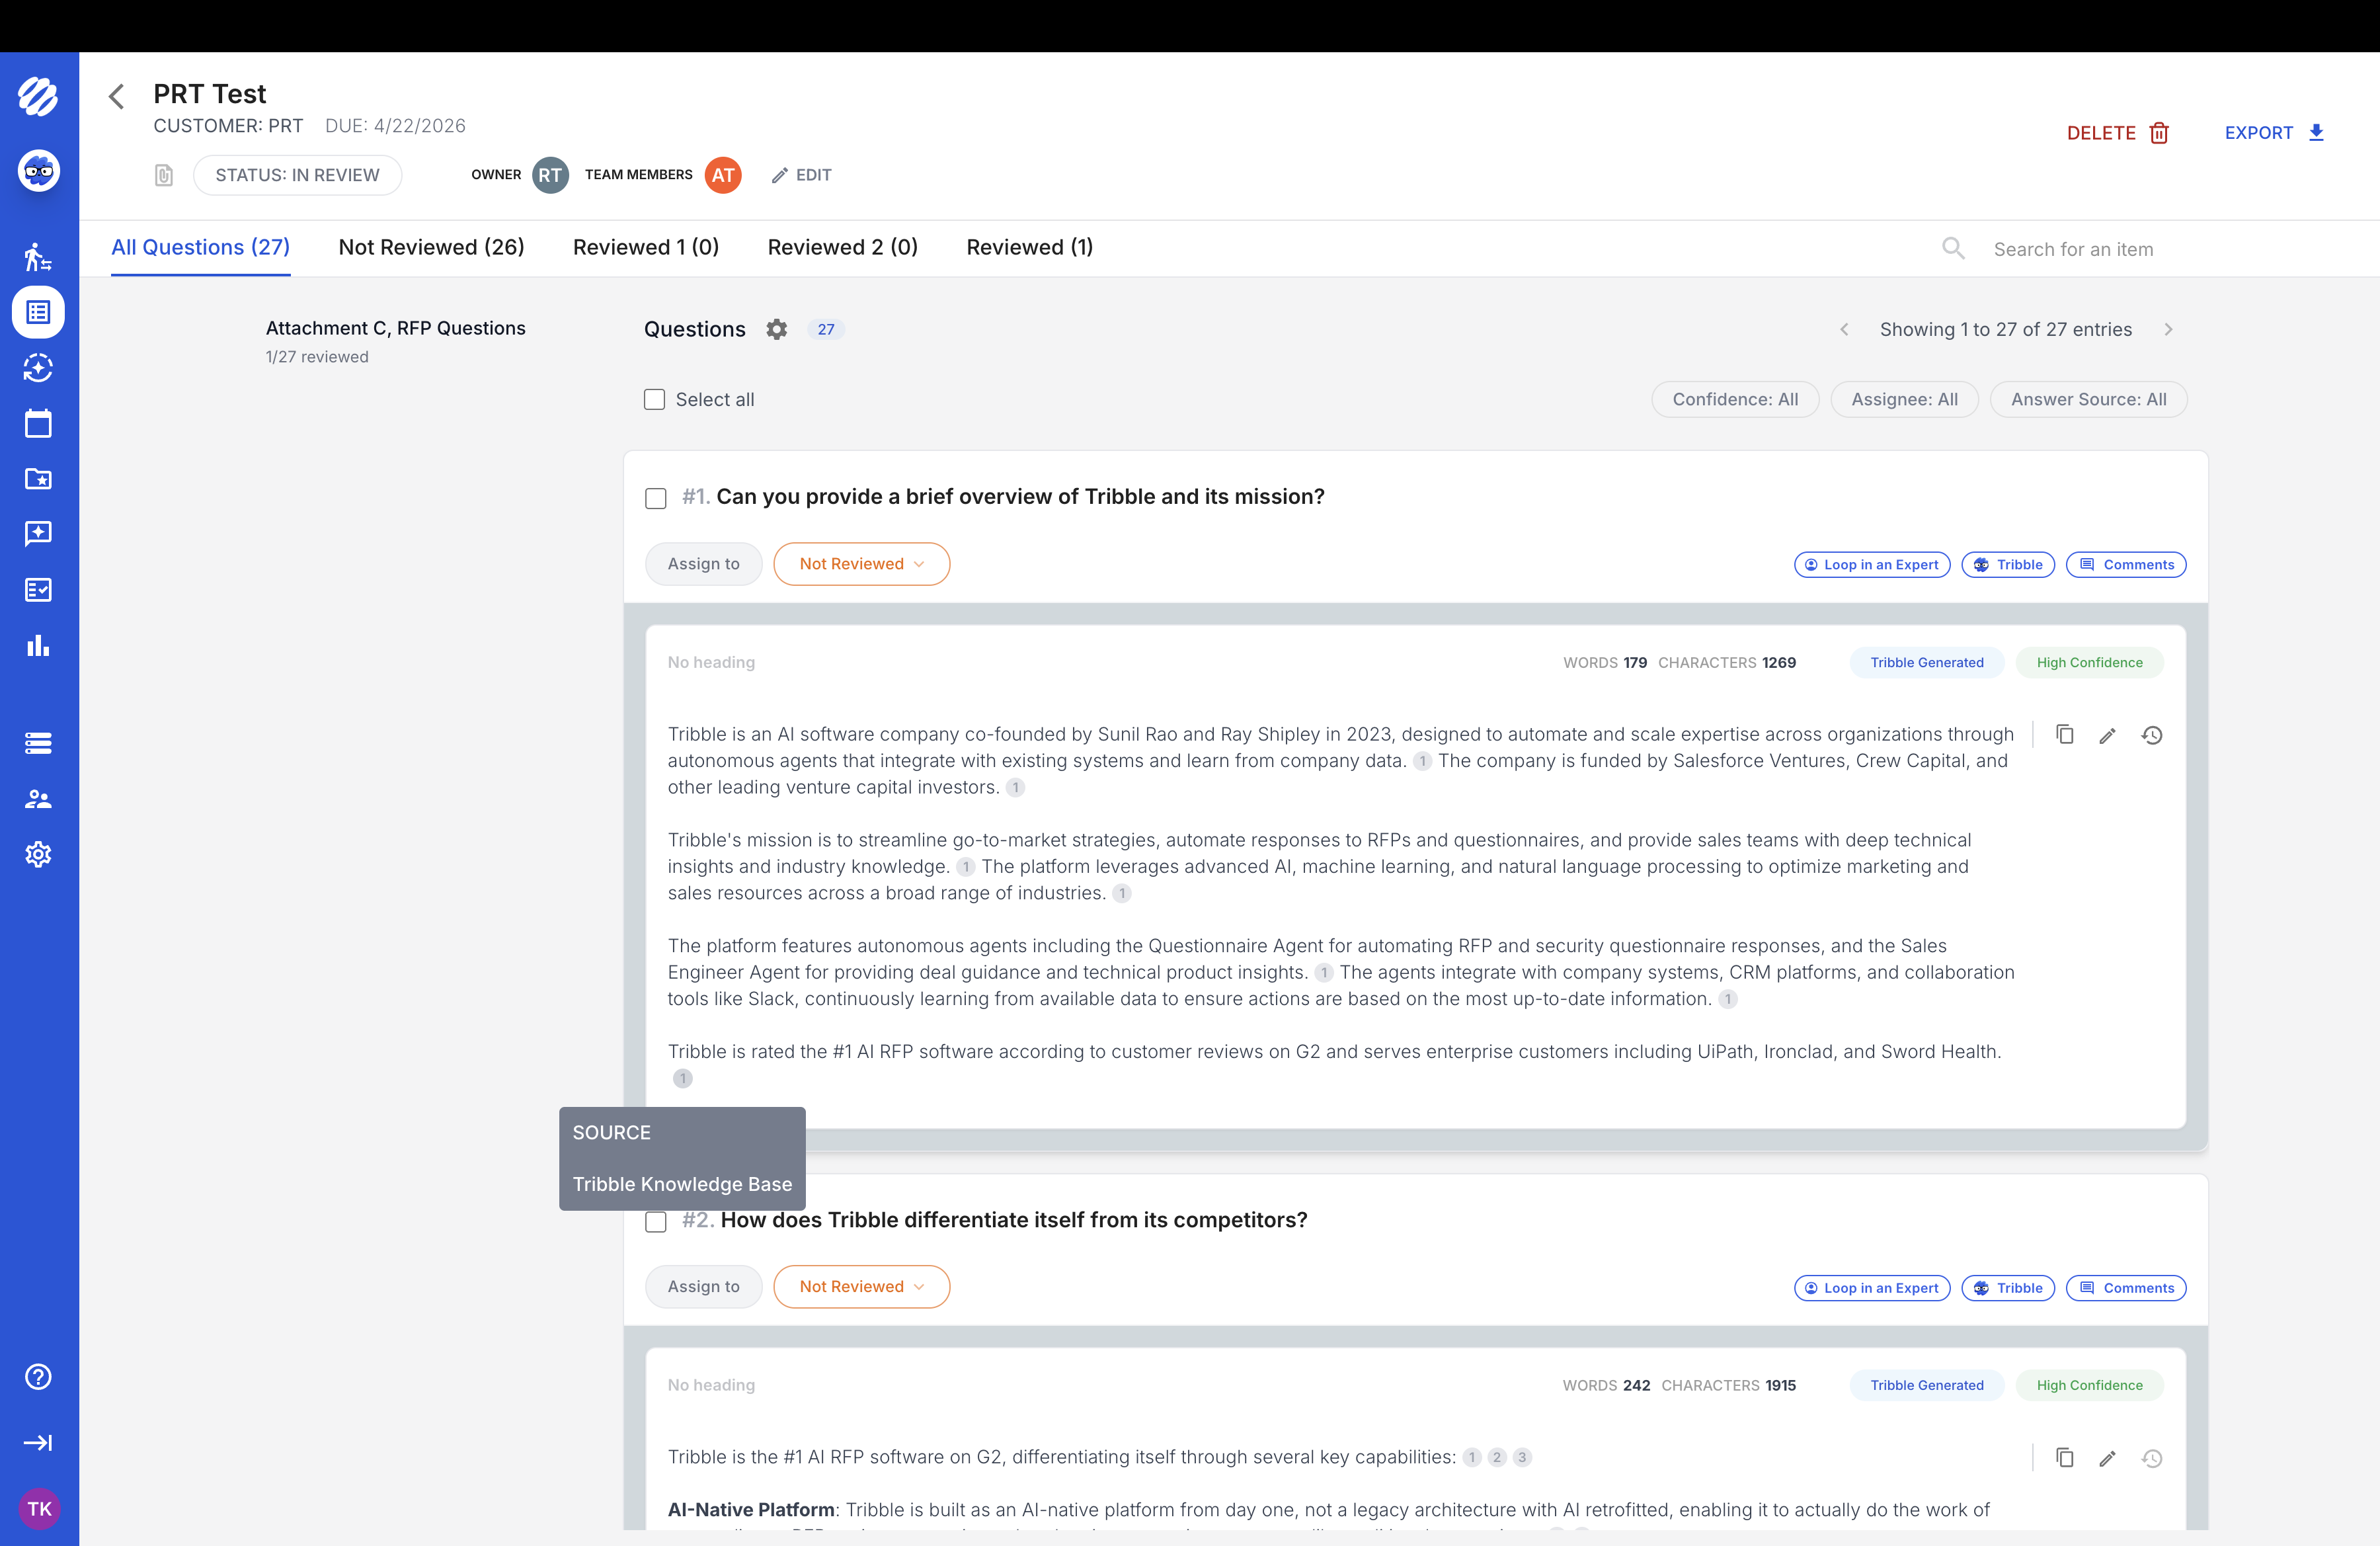This screenshot has height=1546, width=2380.
Task: Click Tribble button for question #2
Action: tap(2008, 1288)
